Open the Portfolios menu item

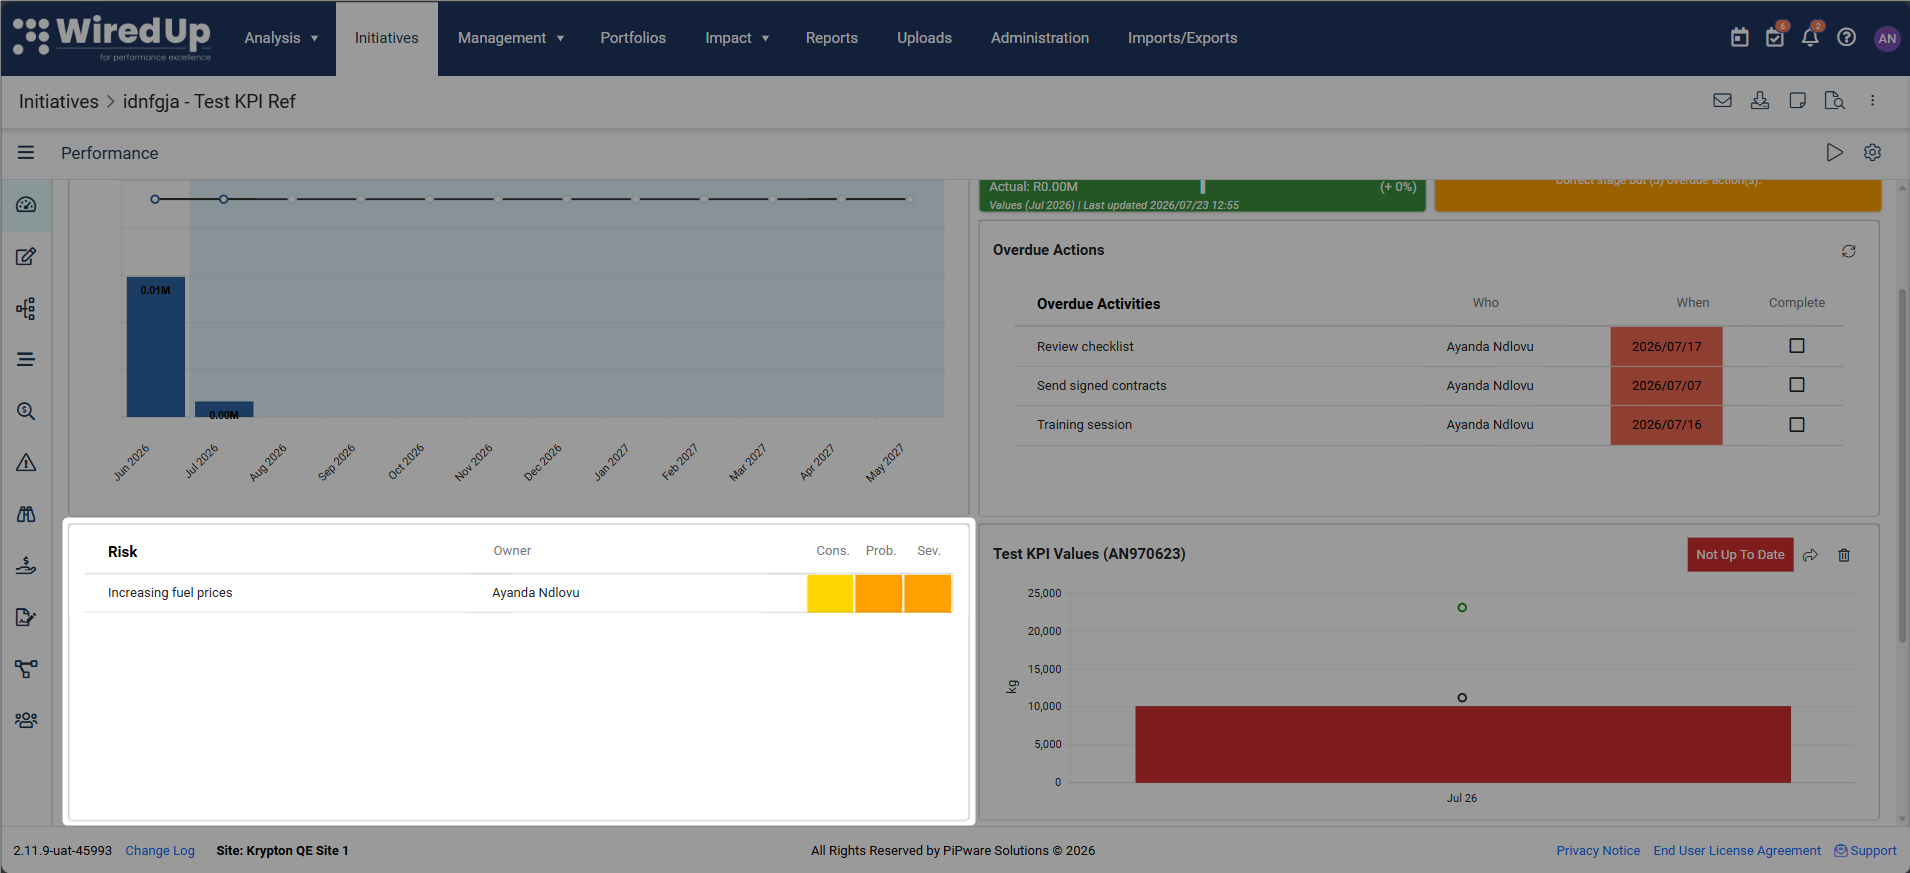pyautogui.click(x=633, y=38)
